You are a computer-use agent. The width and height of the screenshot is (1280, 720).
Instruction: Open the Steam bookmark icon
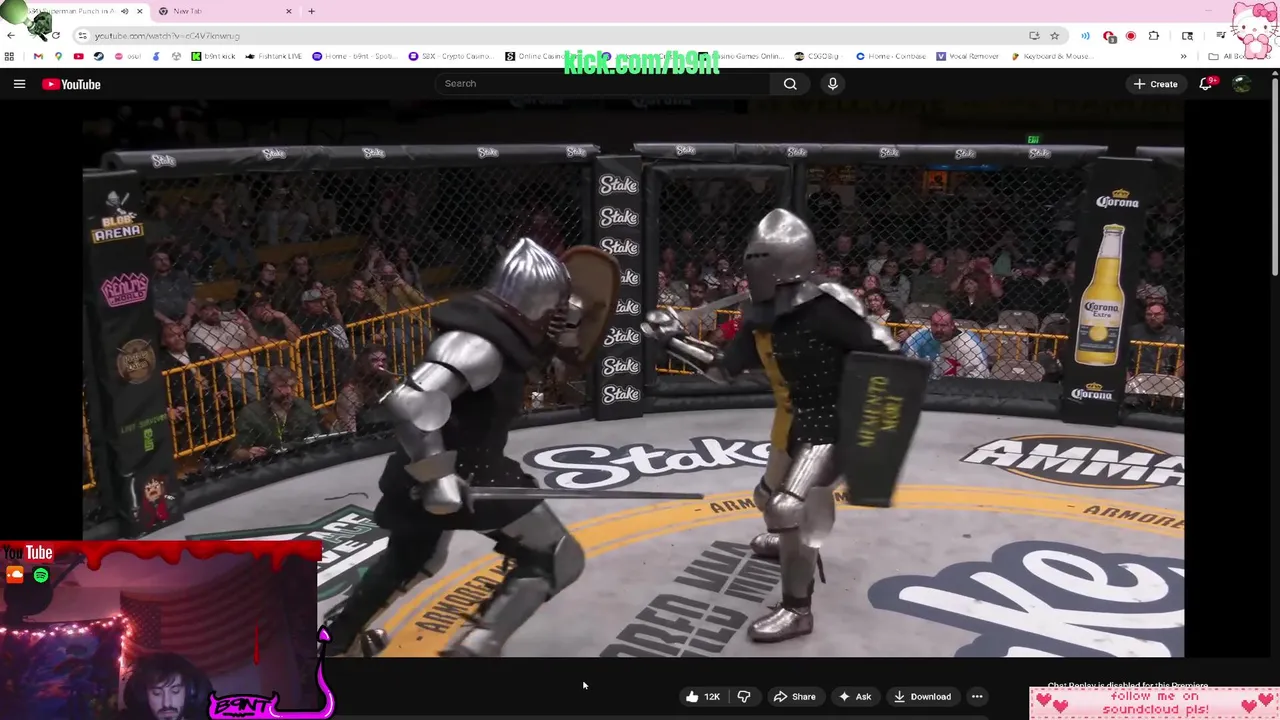[98, 57]
